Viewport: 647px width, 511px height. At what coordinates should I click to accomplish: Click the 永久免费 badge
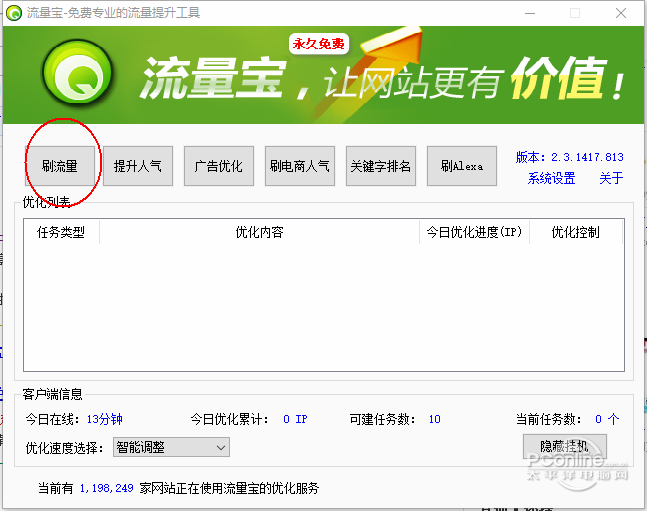coord(319,44)
